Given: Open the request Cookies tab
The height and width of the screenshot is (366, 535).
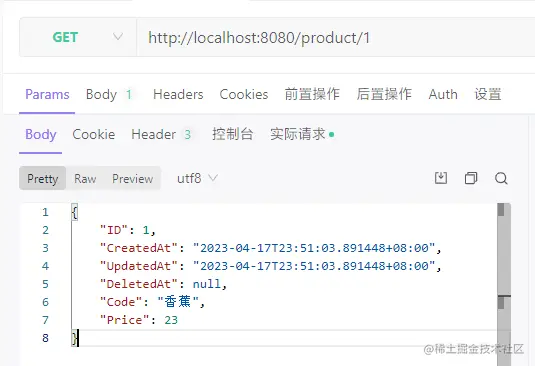Looking at the screenshot, I should click(x=244, y=94).
